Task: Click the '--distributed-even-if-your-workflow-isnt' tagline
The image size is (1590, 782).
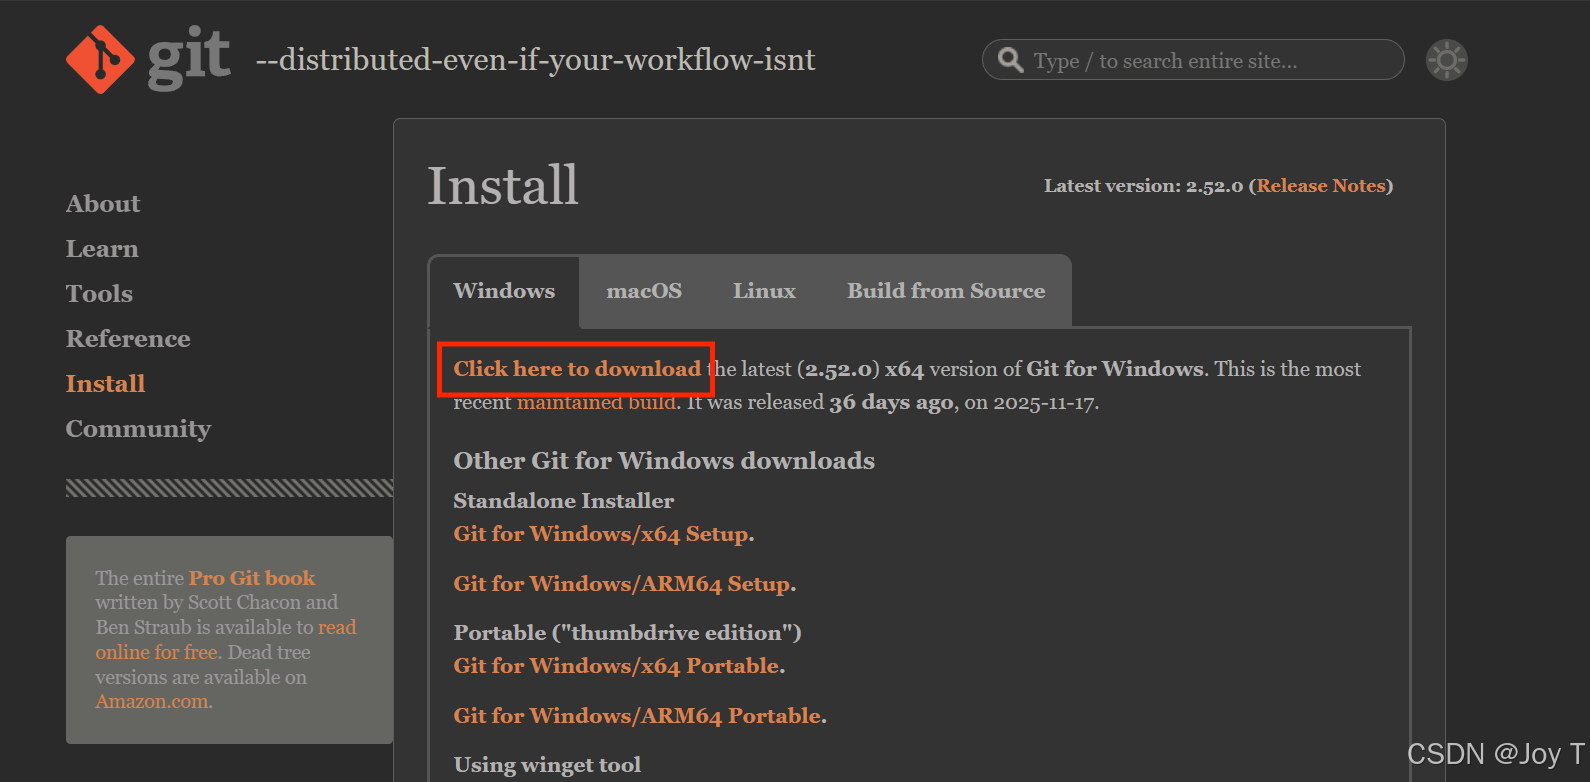Action: click(x=535, y=60)
